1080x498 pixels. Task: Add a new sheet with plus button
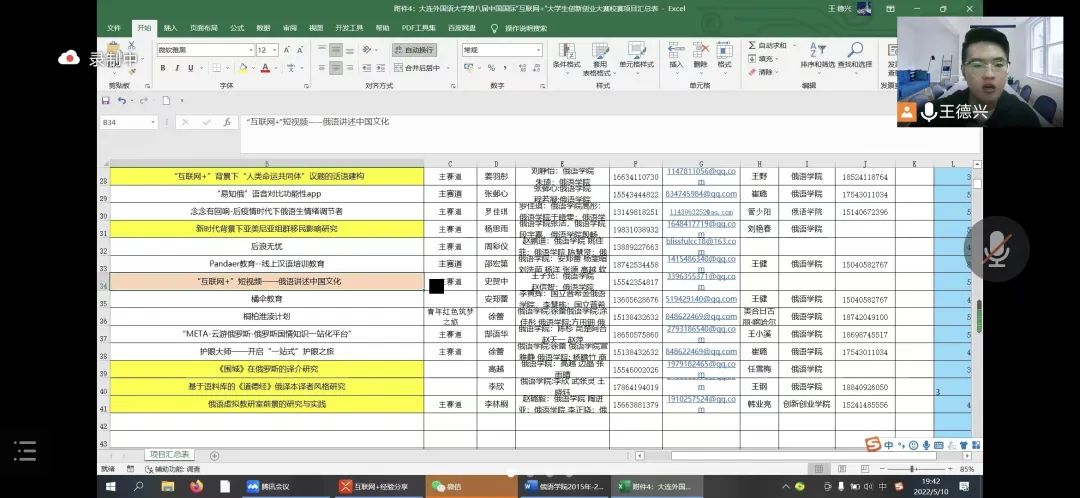pyautogui.click(x=214, y=455)
